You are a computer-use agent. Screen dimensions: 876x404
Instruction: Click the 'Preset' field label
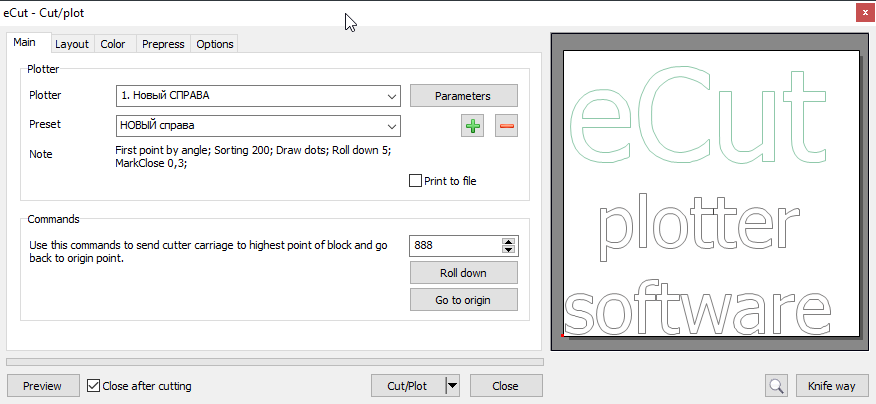(45, 124)
